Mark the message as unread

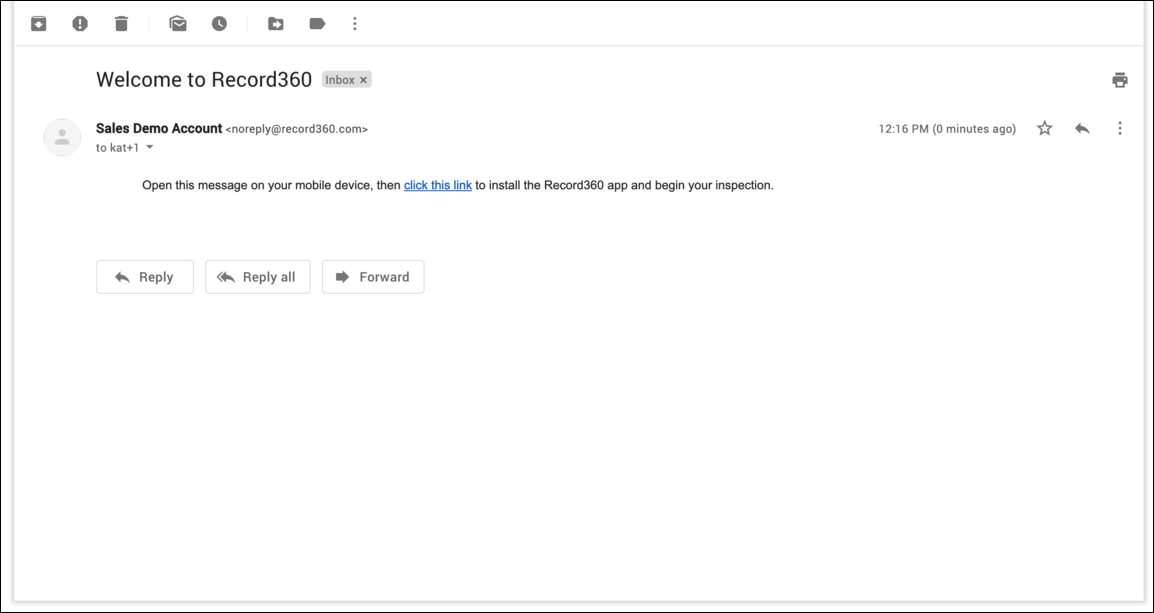click(178, 24)
